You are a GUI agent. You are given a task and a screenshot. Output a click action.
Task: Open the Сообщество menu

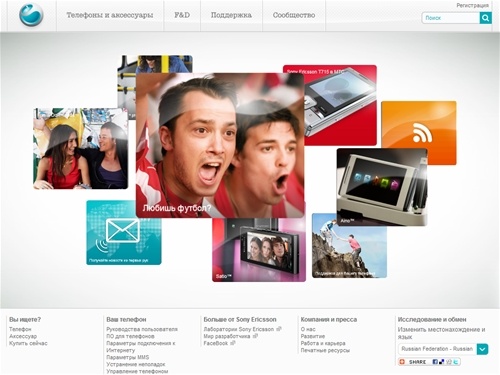coord(294,15)
